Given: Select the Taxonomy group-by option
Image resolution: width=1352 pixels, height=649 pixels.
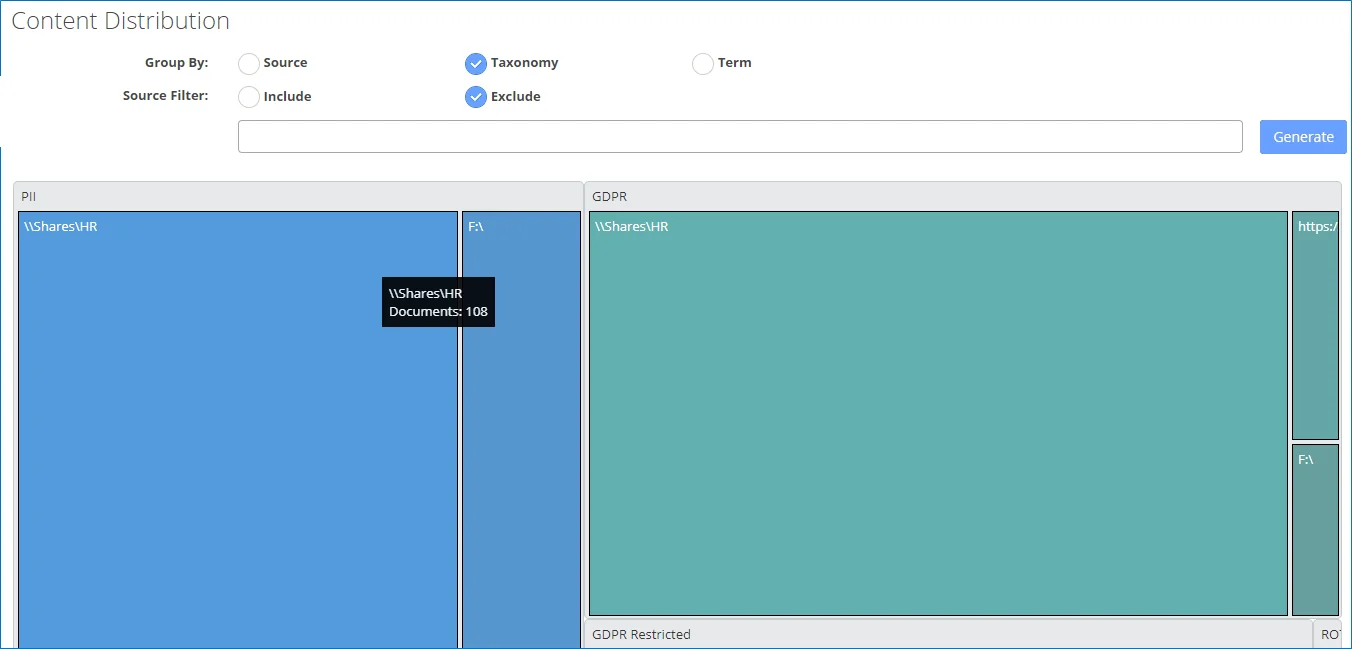Looking at the screenshot, I should (476, 64).
